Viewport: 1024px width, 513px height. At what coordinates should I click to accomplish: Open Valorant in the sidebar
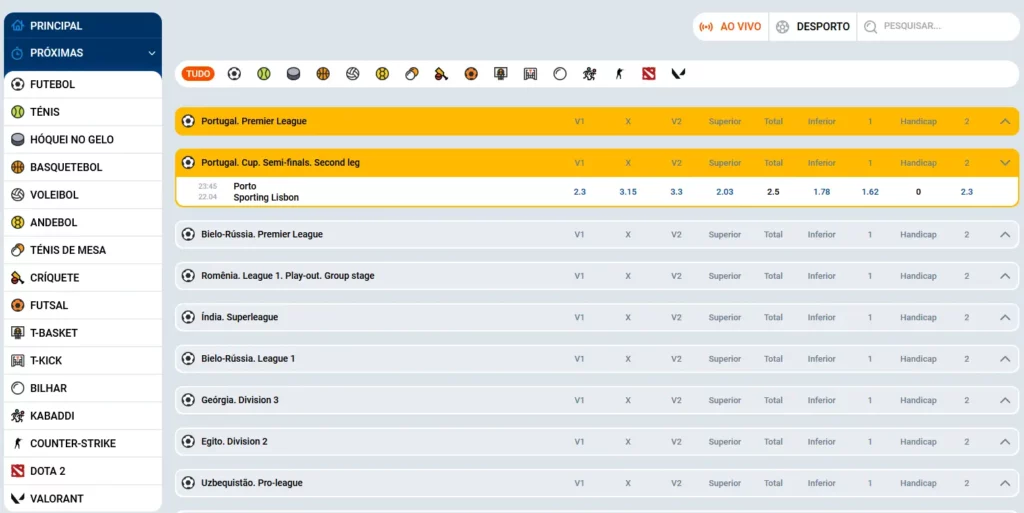83,499
